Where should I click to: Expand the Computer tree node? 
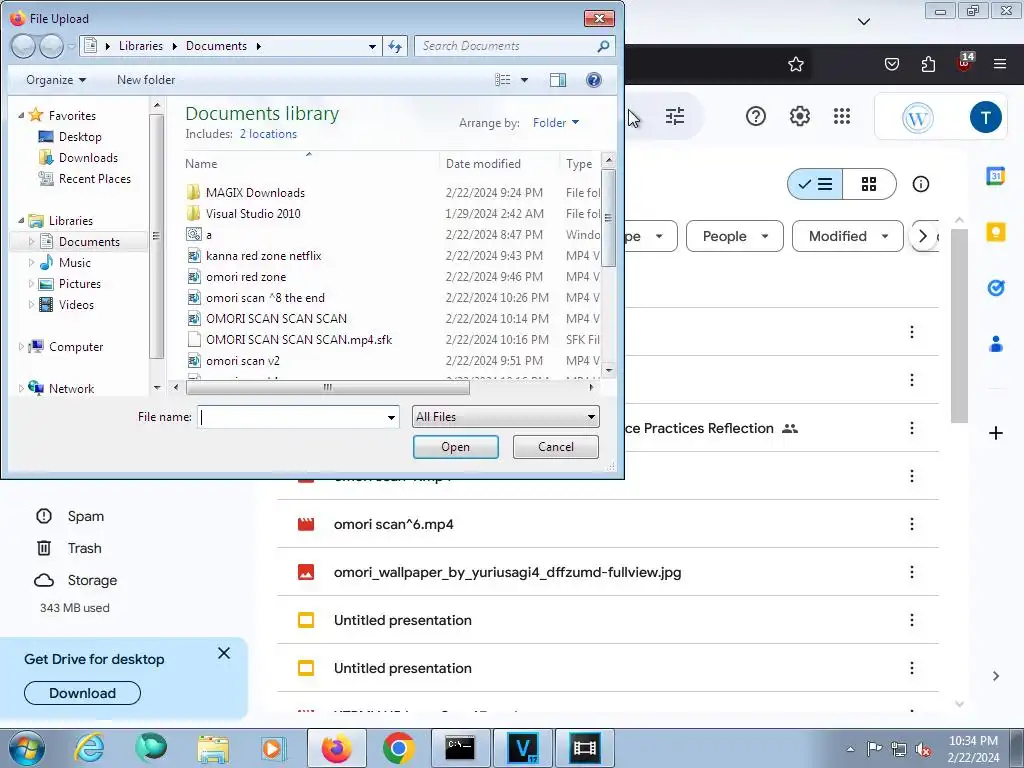[x=21, y=346]
